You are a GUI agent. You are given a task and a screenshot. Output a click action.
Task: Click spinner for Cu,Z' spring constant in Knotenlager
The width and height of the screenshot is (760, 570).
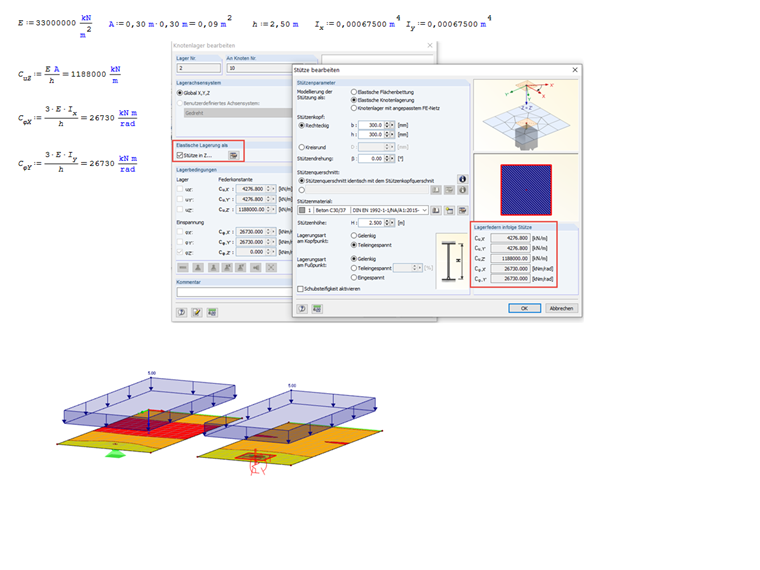[x=268, y=209]
